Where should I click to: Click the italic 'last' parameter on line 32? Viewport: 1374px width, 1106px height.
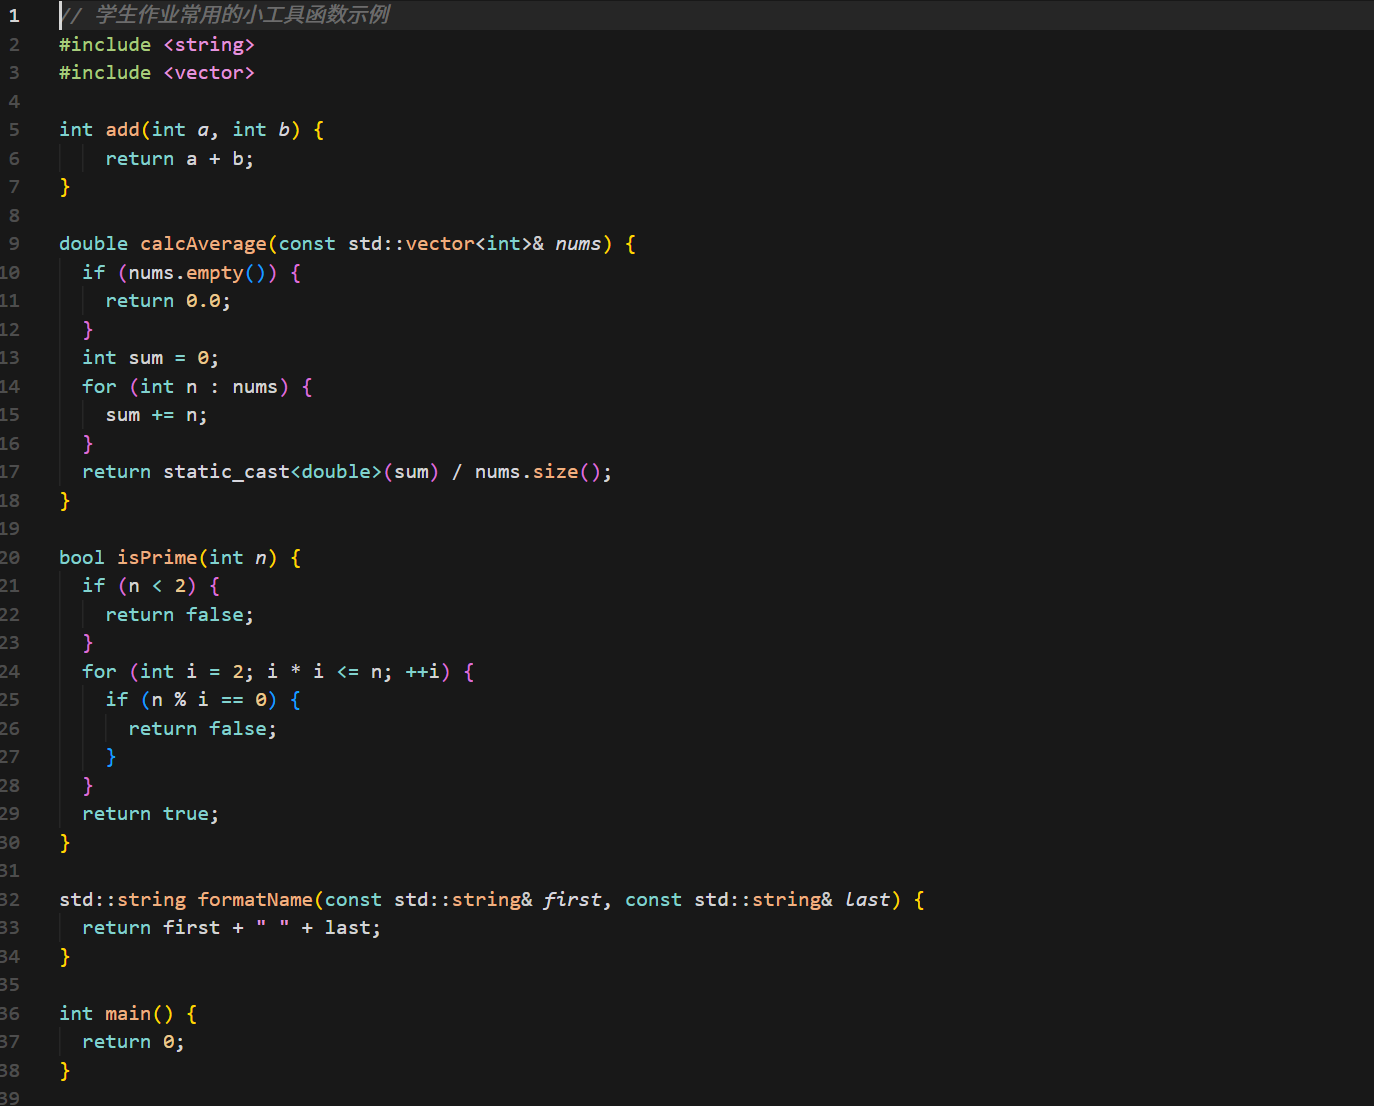868,900
